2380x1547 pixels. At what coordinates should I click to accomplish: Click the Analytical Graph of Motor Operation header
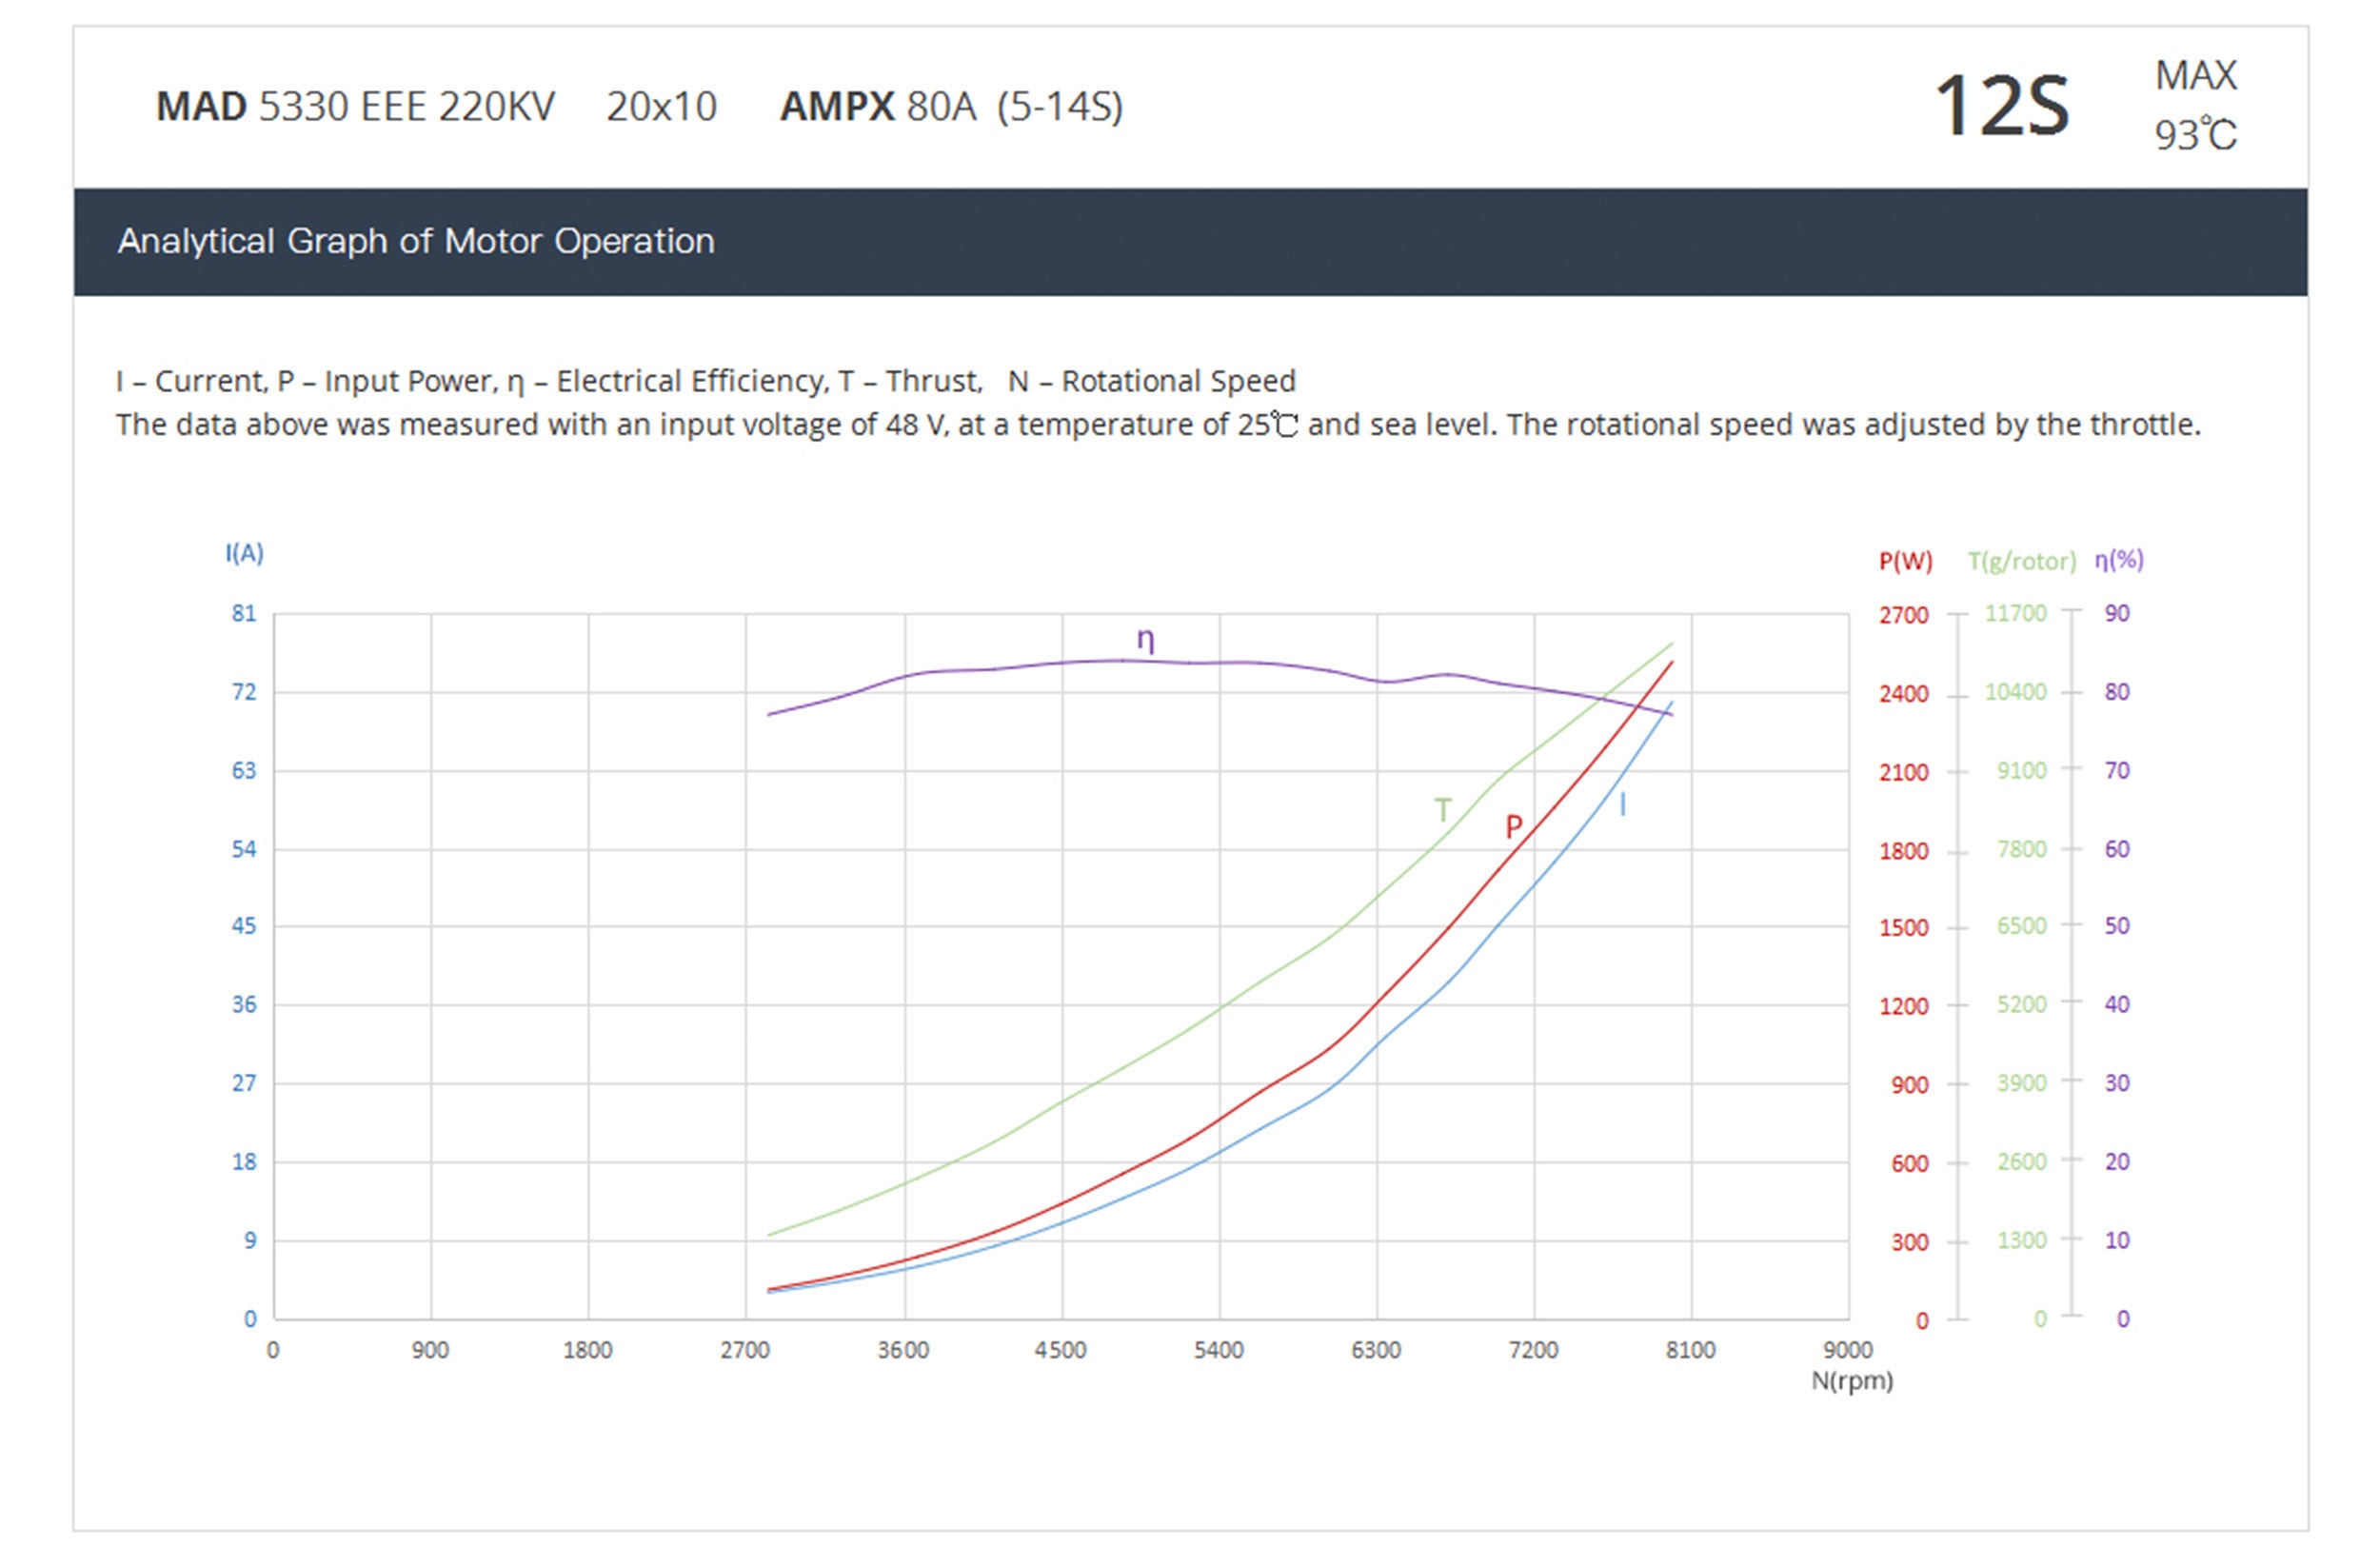[x=416, y=241]
